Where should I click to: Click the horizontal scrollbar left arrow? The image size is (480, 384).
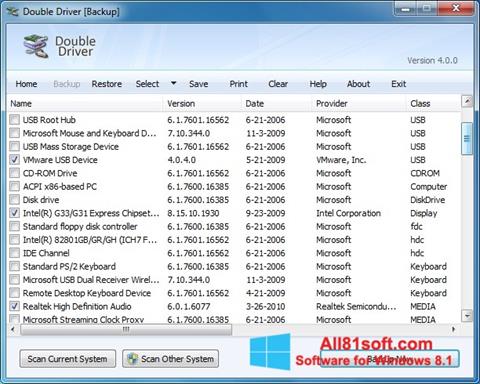pyautogui.click(x=13, y=329)
